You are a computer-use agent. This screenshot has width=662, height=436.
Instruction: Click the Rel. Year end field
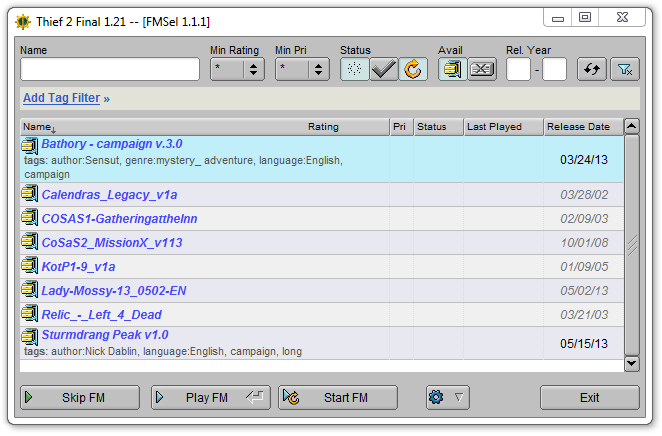click(x=554, y=69)
